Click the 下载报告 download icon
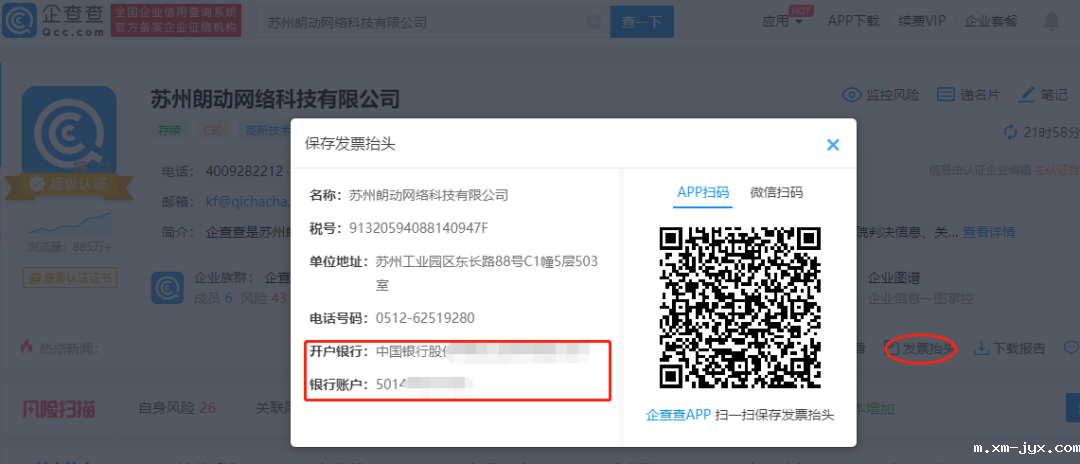The height and width of the screenshot is (464, 1080). [982, 348]
